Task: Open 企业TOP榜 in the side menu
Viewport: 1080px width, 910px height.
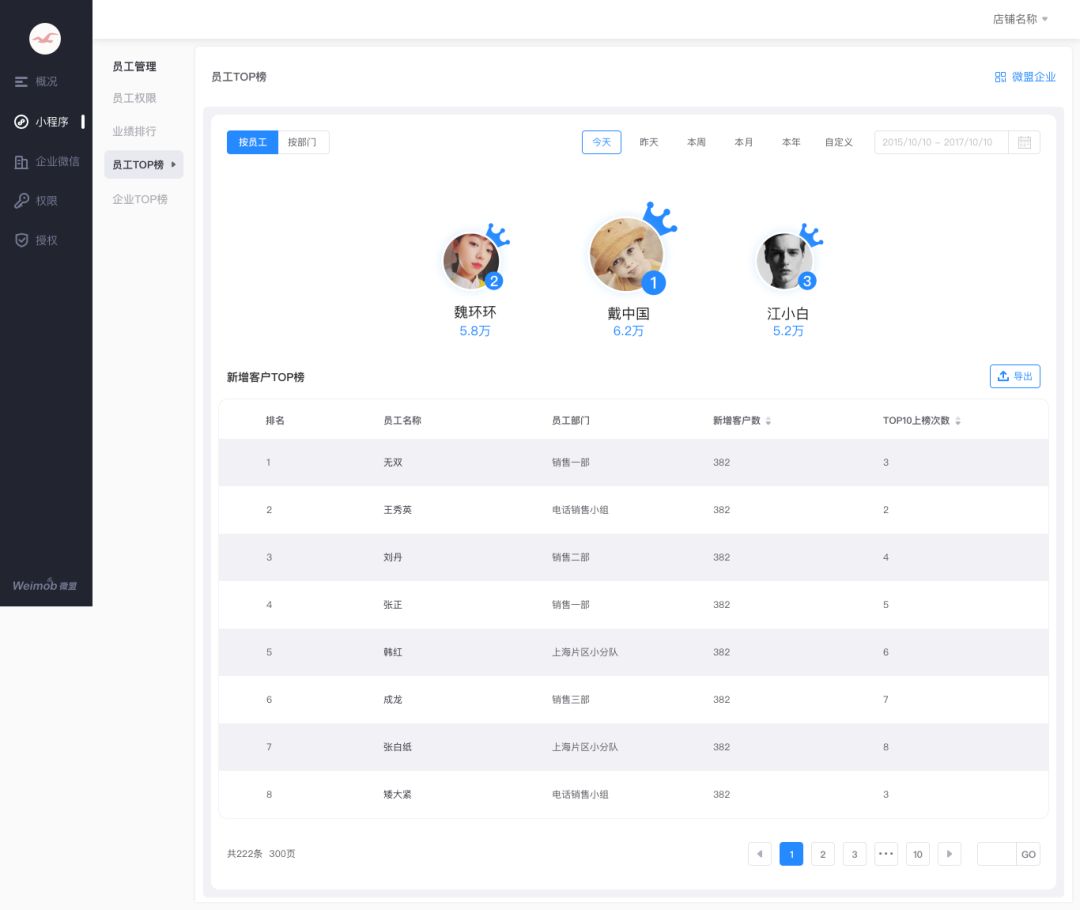Action: [140, 199]
